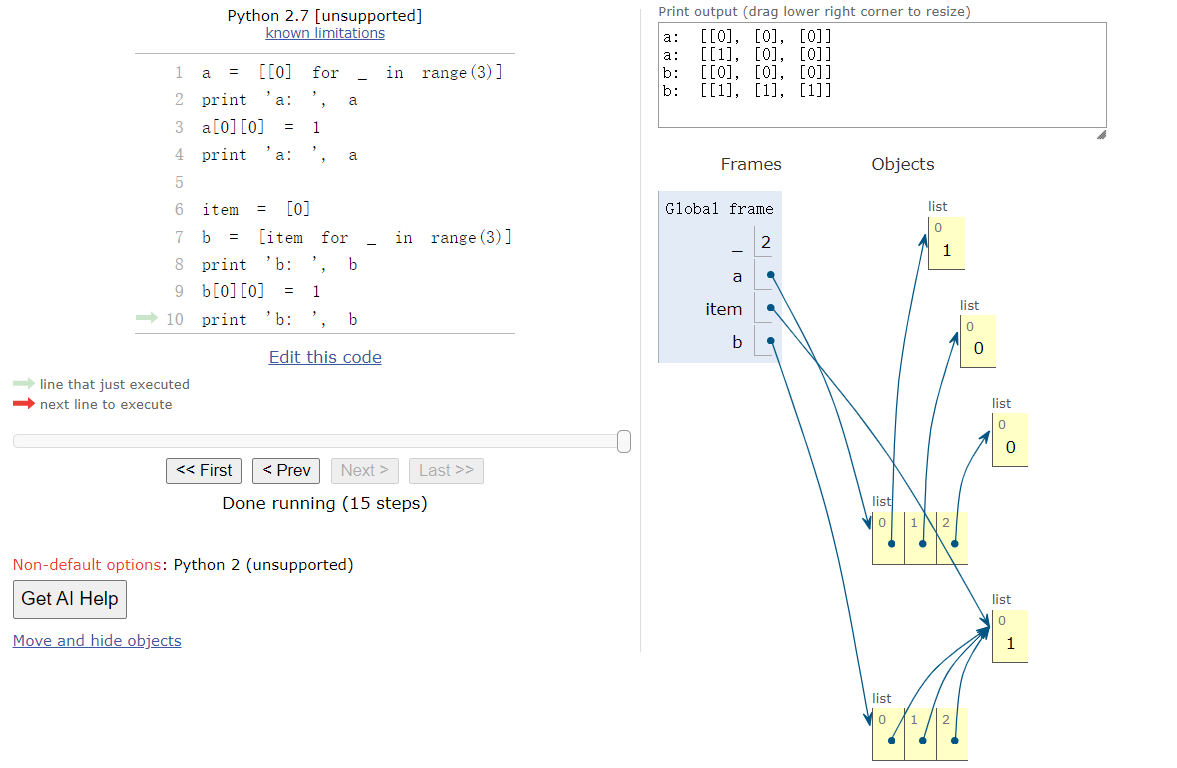Viewport: 1177px width, 768px height.
Task: Click the print output box resize handle
Action: pos(1100,134)
